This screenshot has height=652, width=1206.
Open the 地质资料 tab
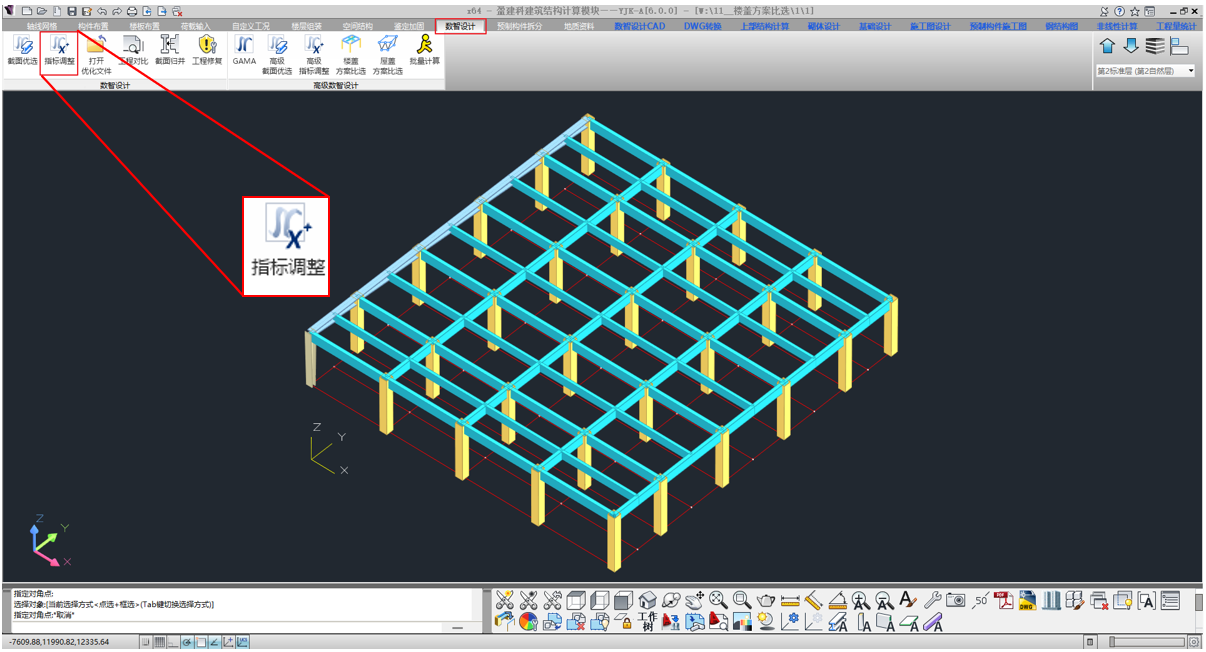click(579, 26)
